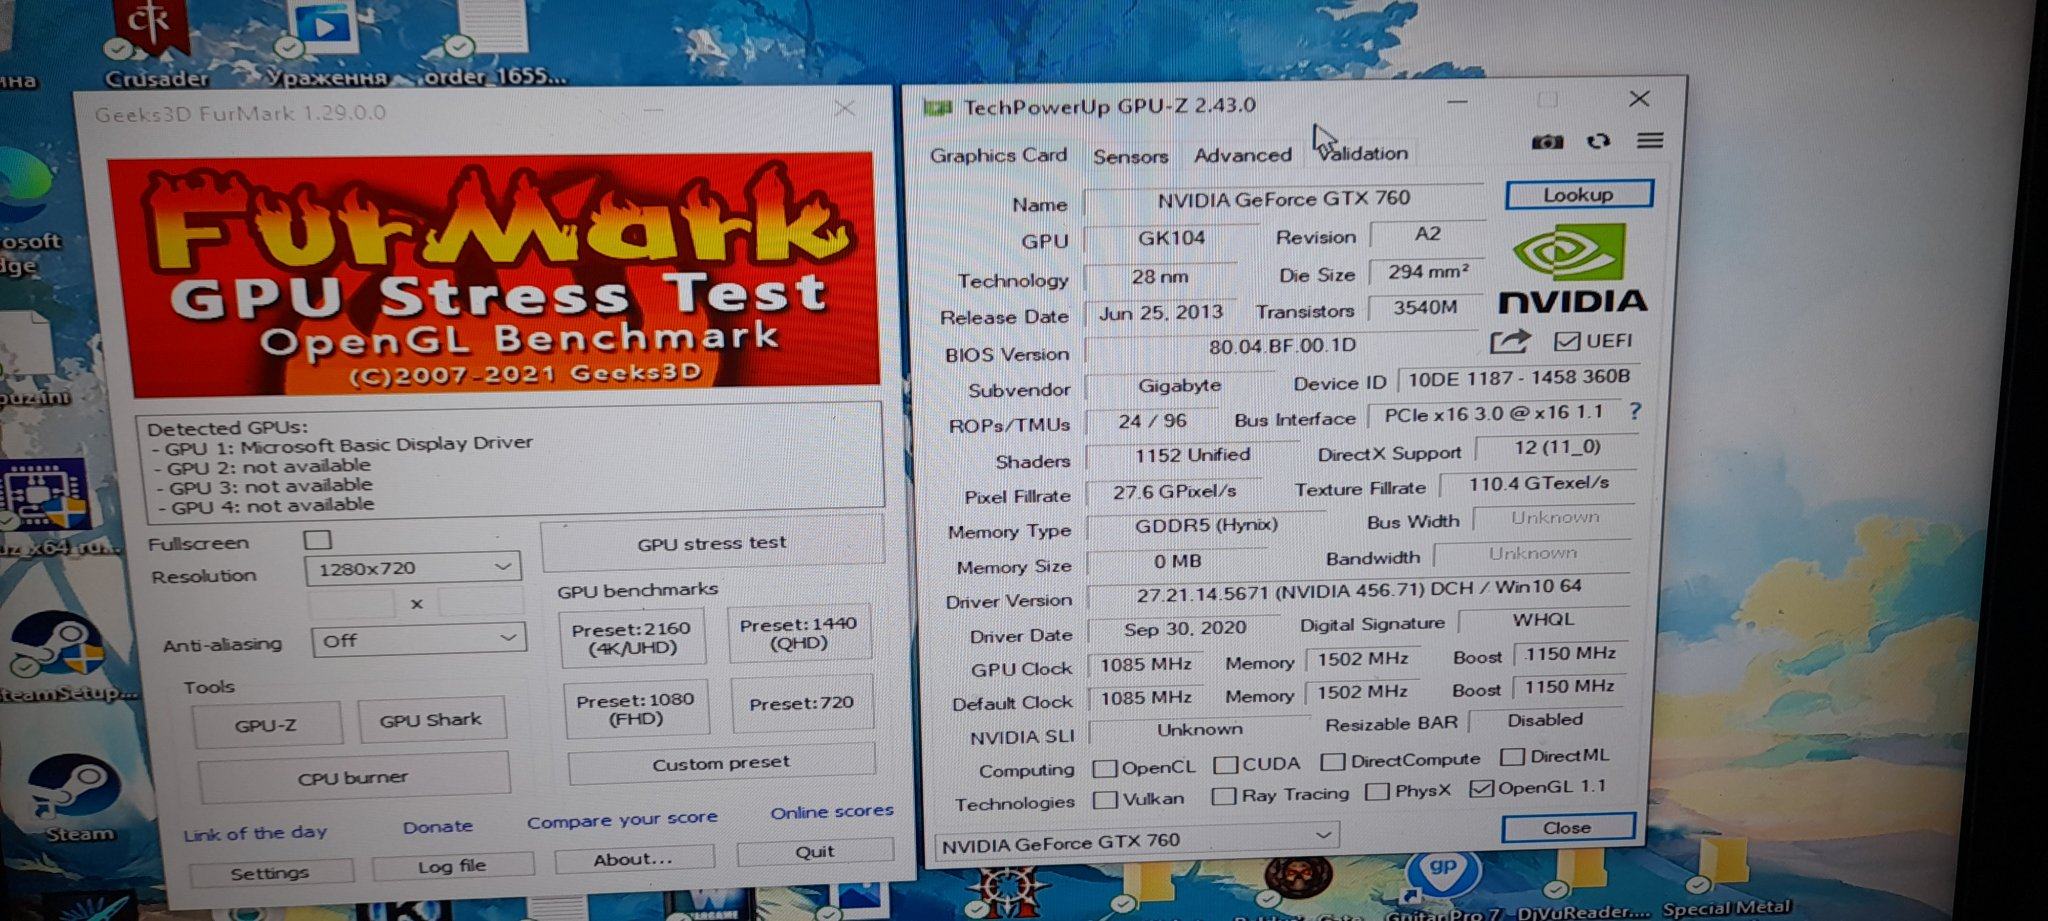Open the Online scores link
The width and height of the screenshot is (2048, 921).
[832, 812]
